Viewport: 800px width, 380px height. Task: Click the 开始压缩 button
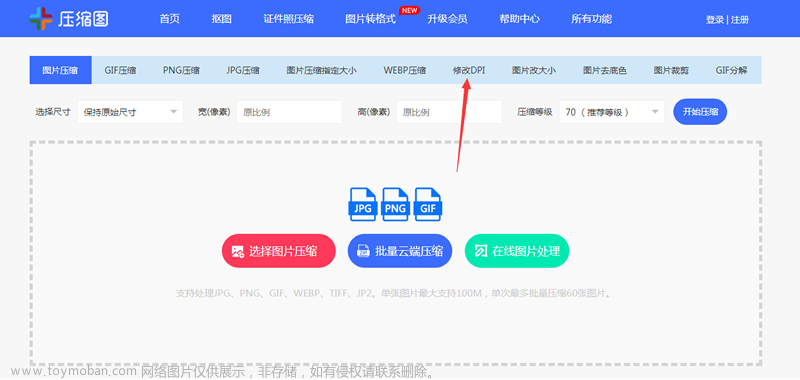tap(700, 112)
